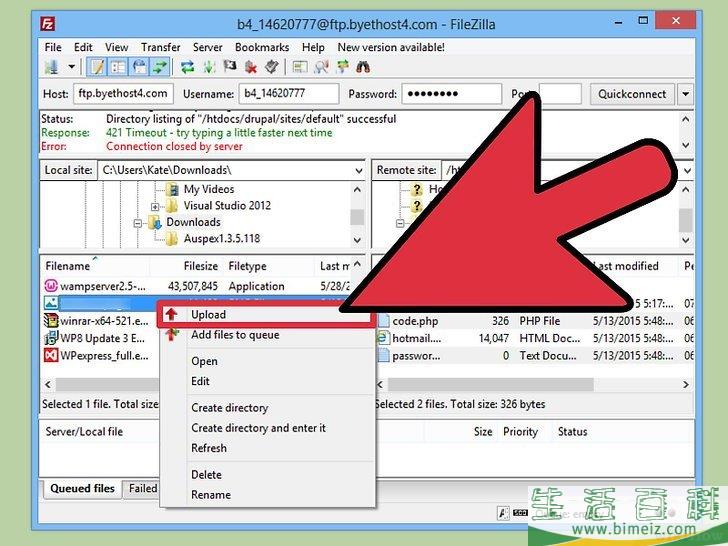The width and height of the screenshot is (728, 546).
Task: Choose Upload from the context menu
Action: 267,314
